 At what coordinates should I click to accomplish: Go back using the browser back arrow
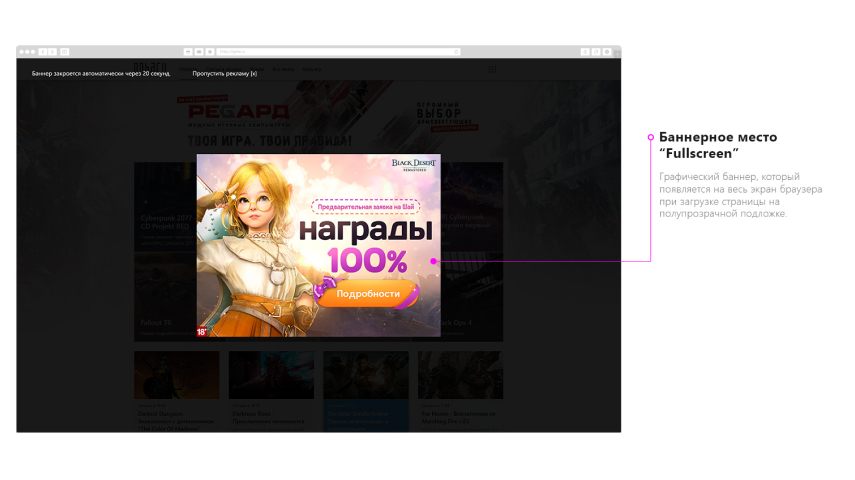click(43, 52)
